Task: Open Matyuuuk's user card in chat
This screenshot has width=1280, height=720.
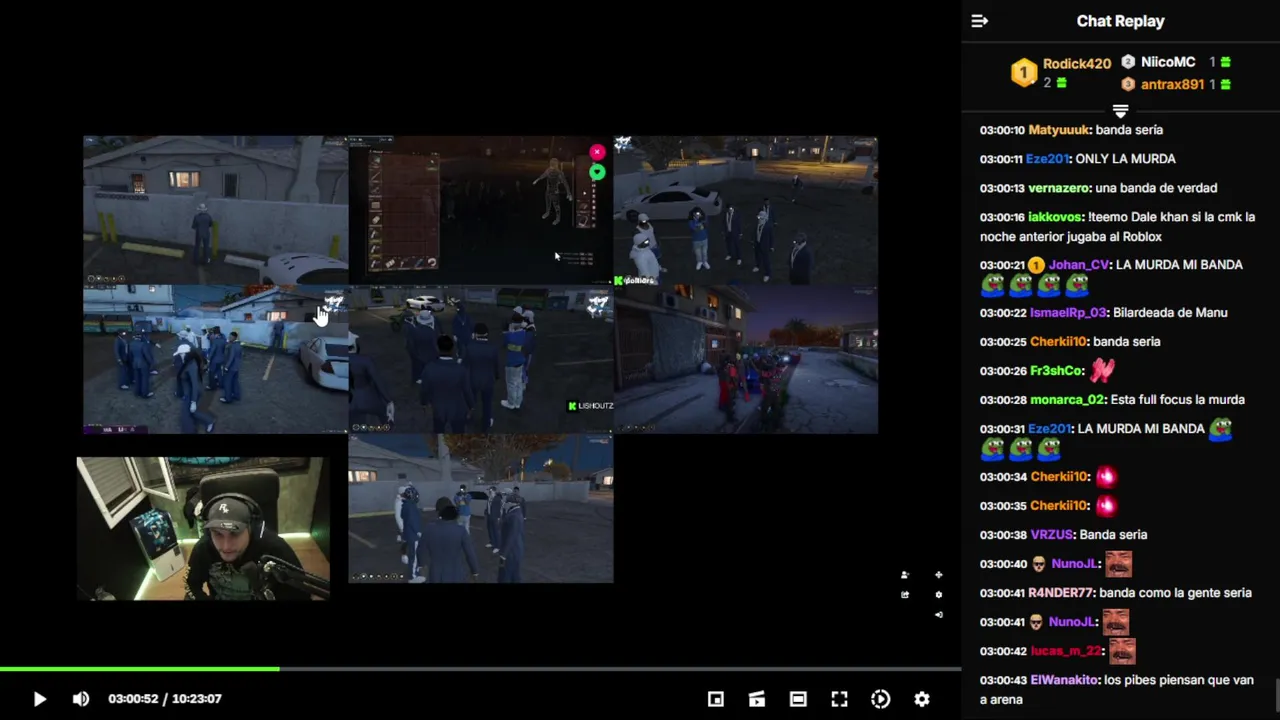Action: tap(1059, 130)
